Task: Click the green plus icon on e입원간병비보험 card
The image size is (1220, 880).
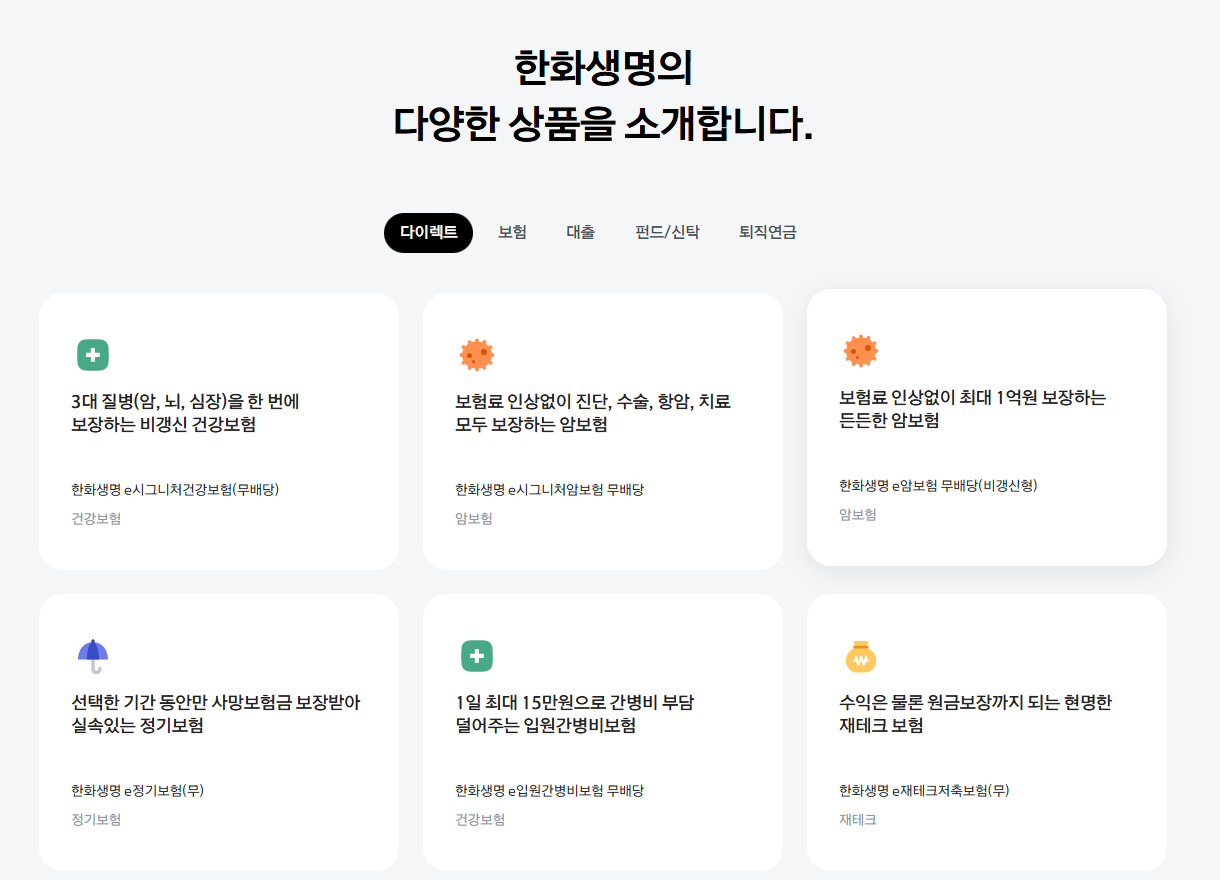Action: tap(477, 656)
